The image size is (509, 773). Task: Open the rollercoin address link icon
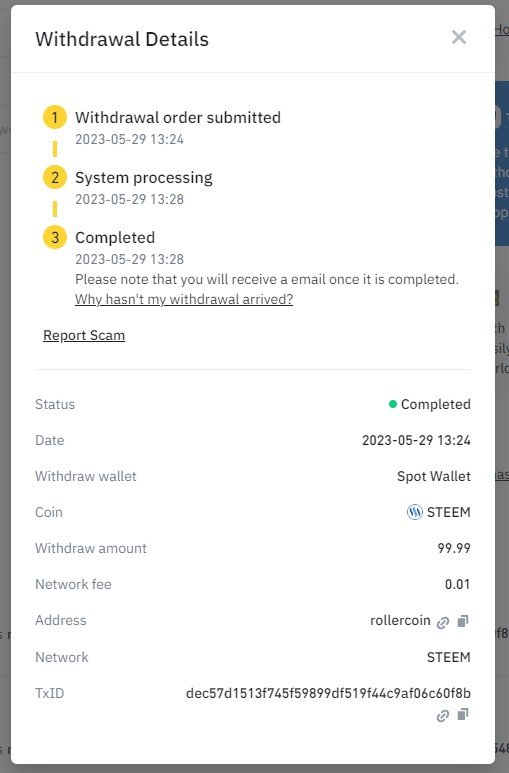coord(443,623)
